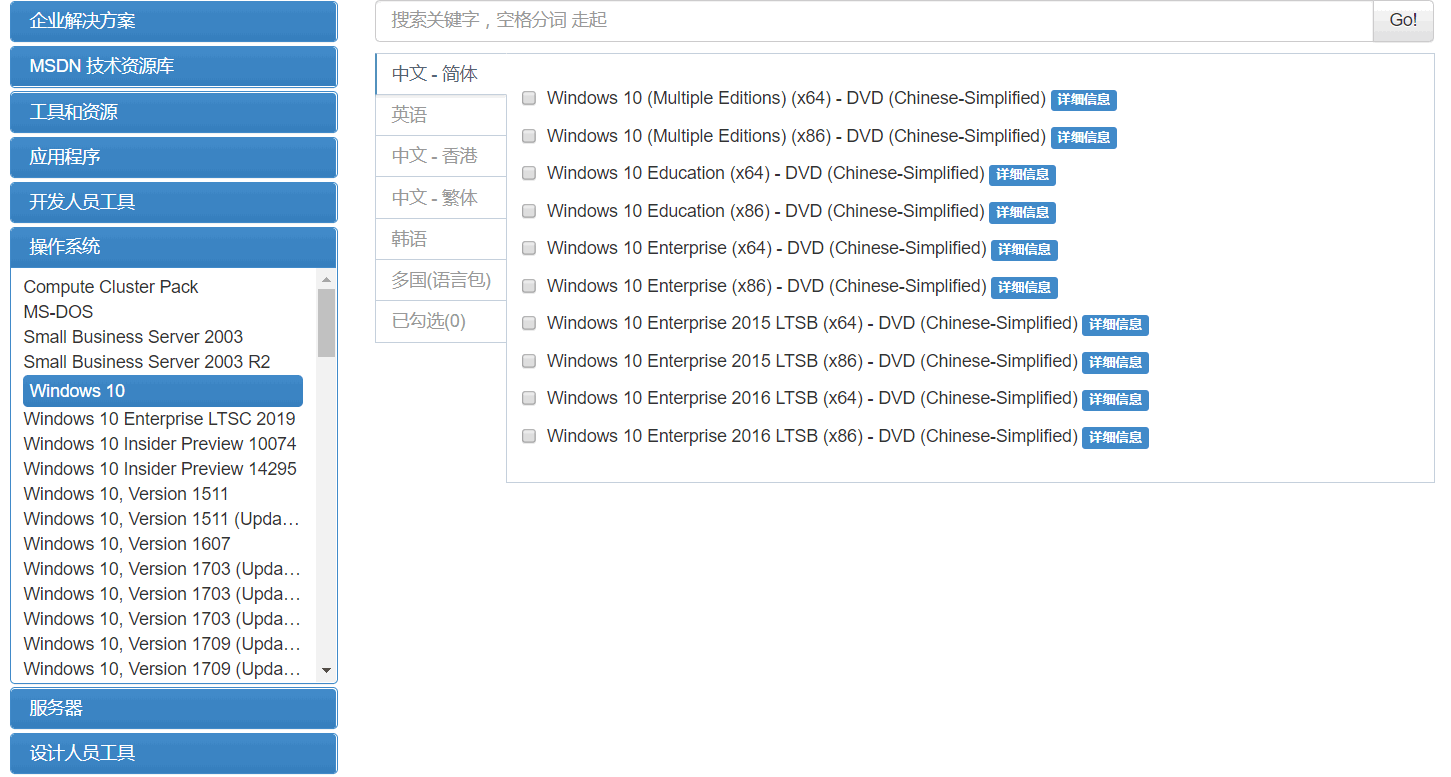Choose Small Business Server 2003 R2

147,362
